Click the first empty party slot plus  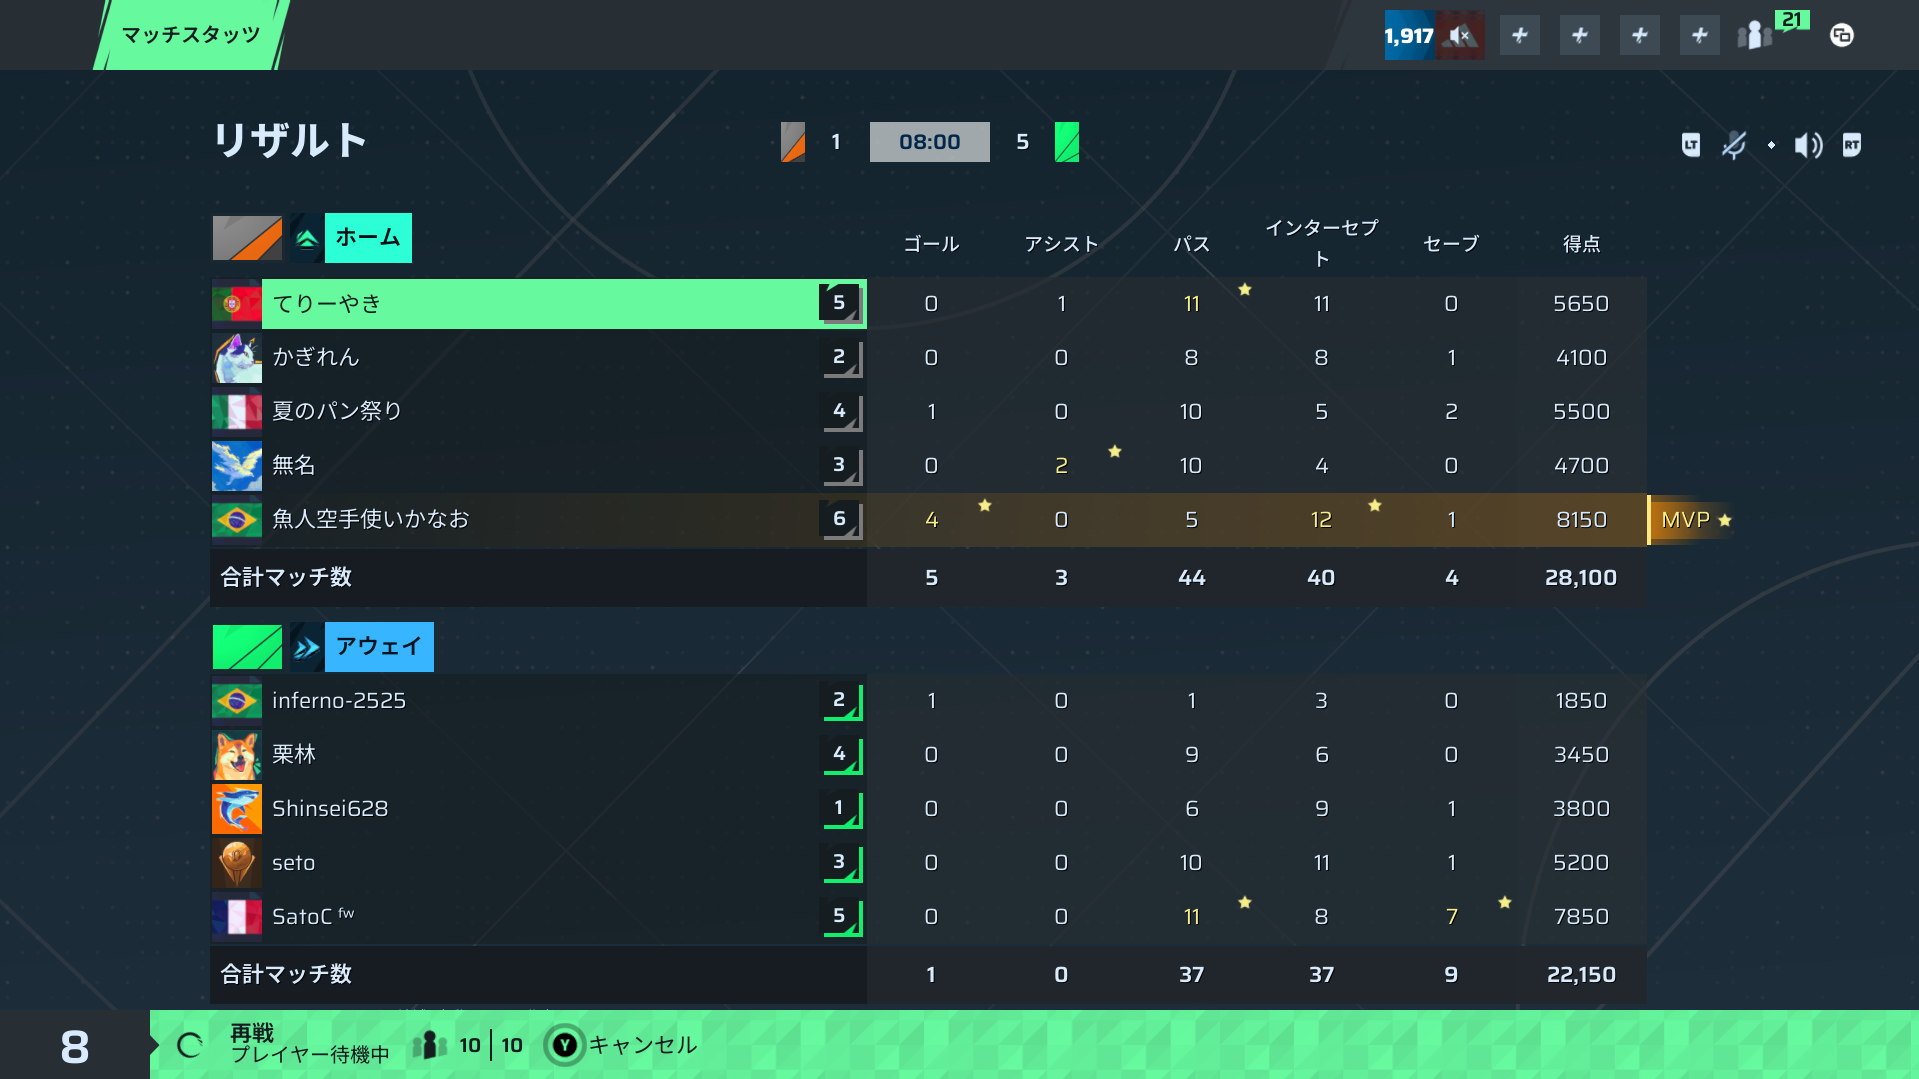[x=1520, y=35]
